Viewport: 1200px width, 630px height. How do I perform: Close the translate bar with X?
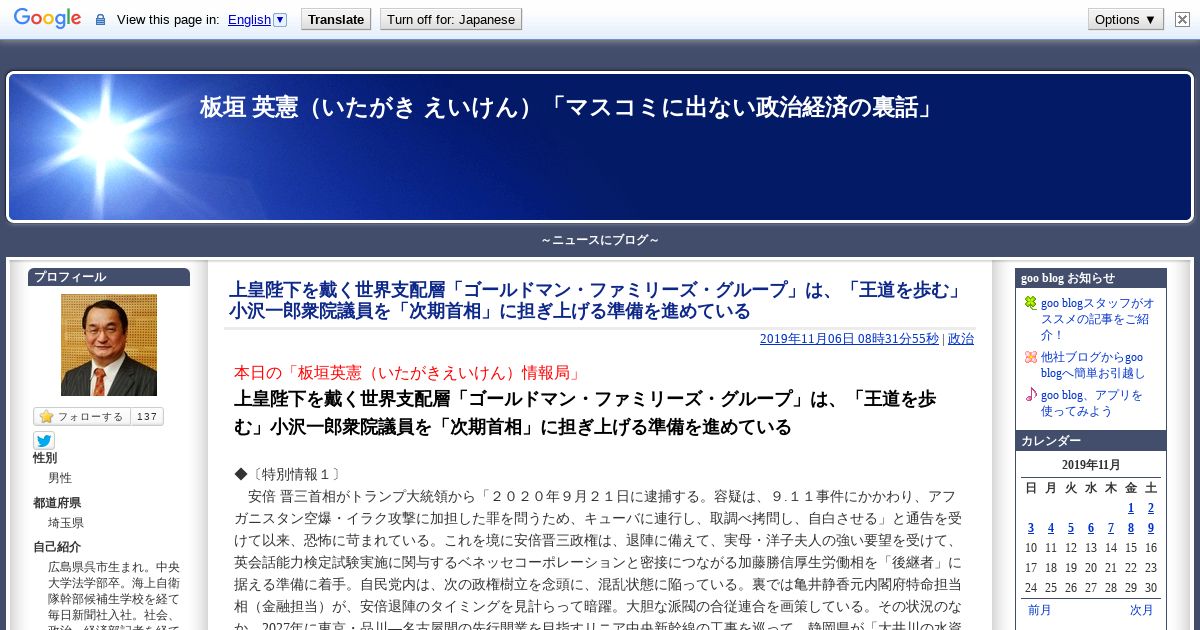[x=1182, y=19]
